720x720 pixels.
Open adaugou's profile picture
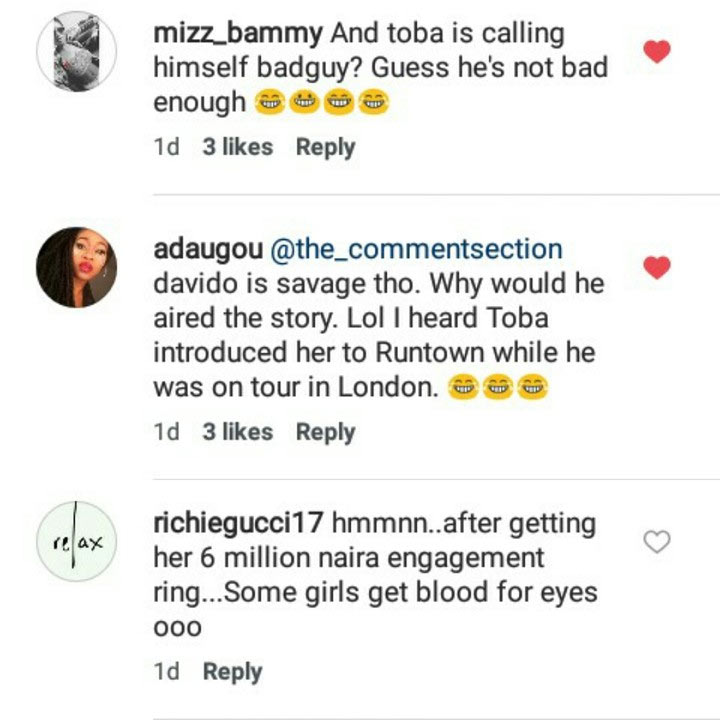76,267
